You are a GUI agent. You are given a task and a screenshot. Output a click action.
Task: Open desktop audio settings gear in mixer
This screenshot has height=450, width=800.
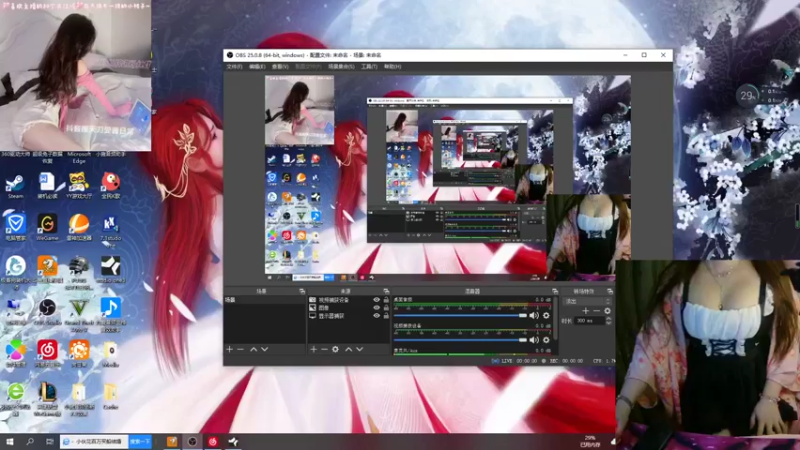(546, 315)
